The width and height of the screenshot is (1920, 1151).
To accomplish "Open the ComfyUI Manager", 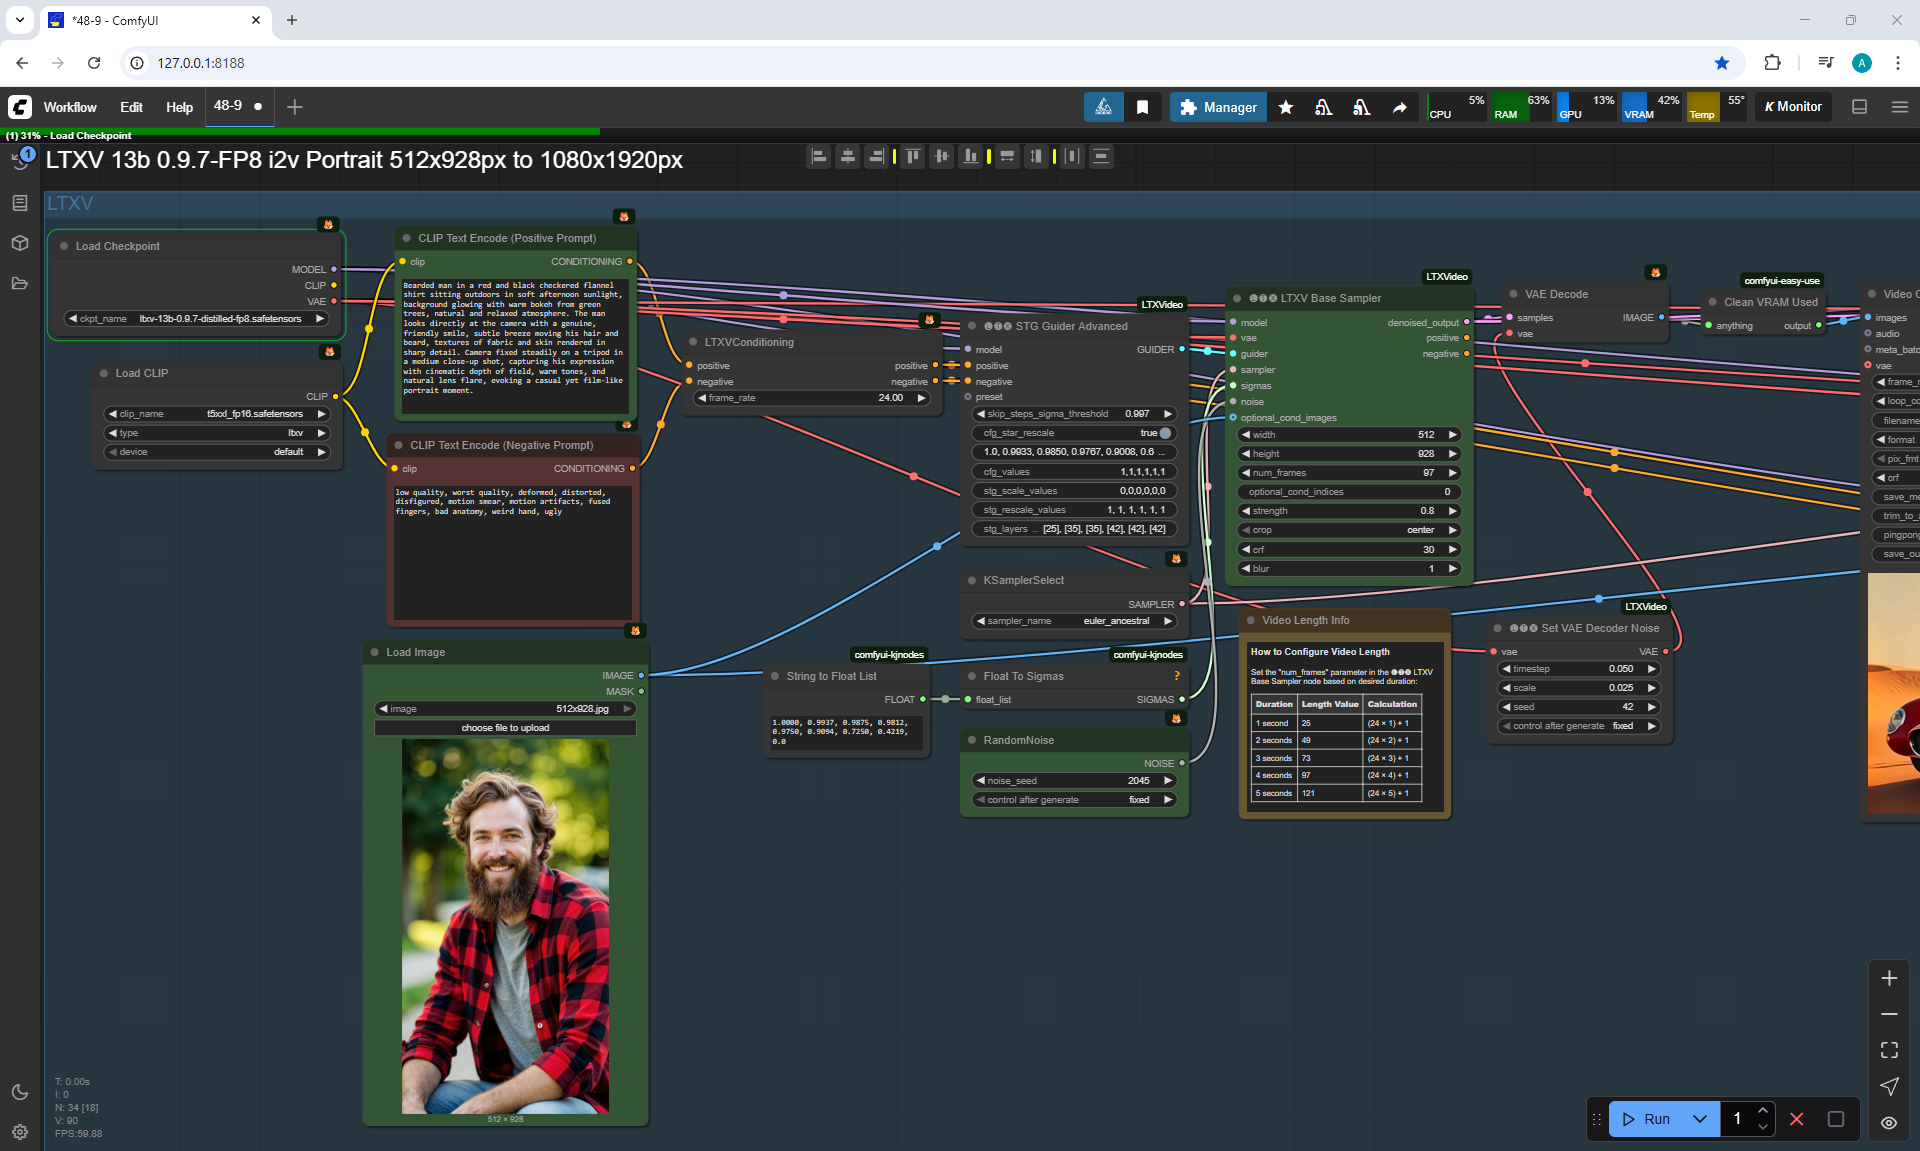I will coord(1217,107).
